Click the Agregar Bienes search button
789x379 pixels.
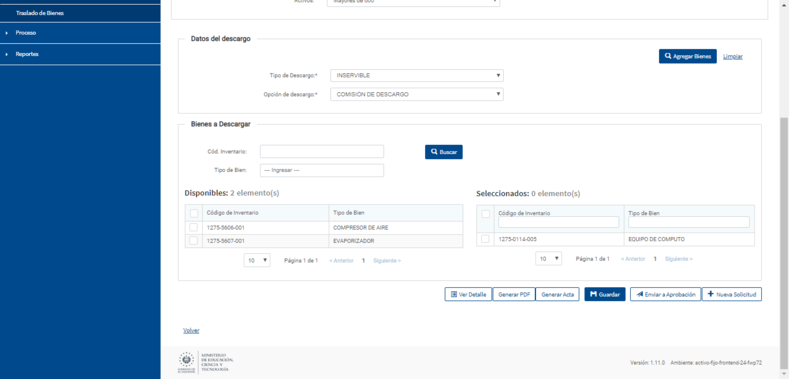point(687,56)
